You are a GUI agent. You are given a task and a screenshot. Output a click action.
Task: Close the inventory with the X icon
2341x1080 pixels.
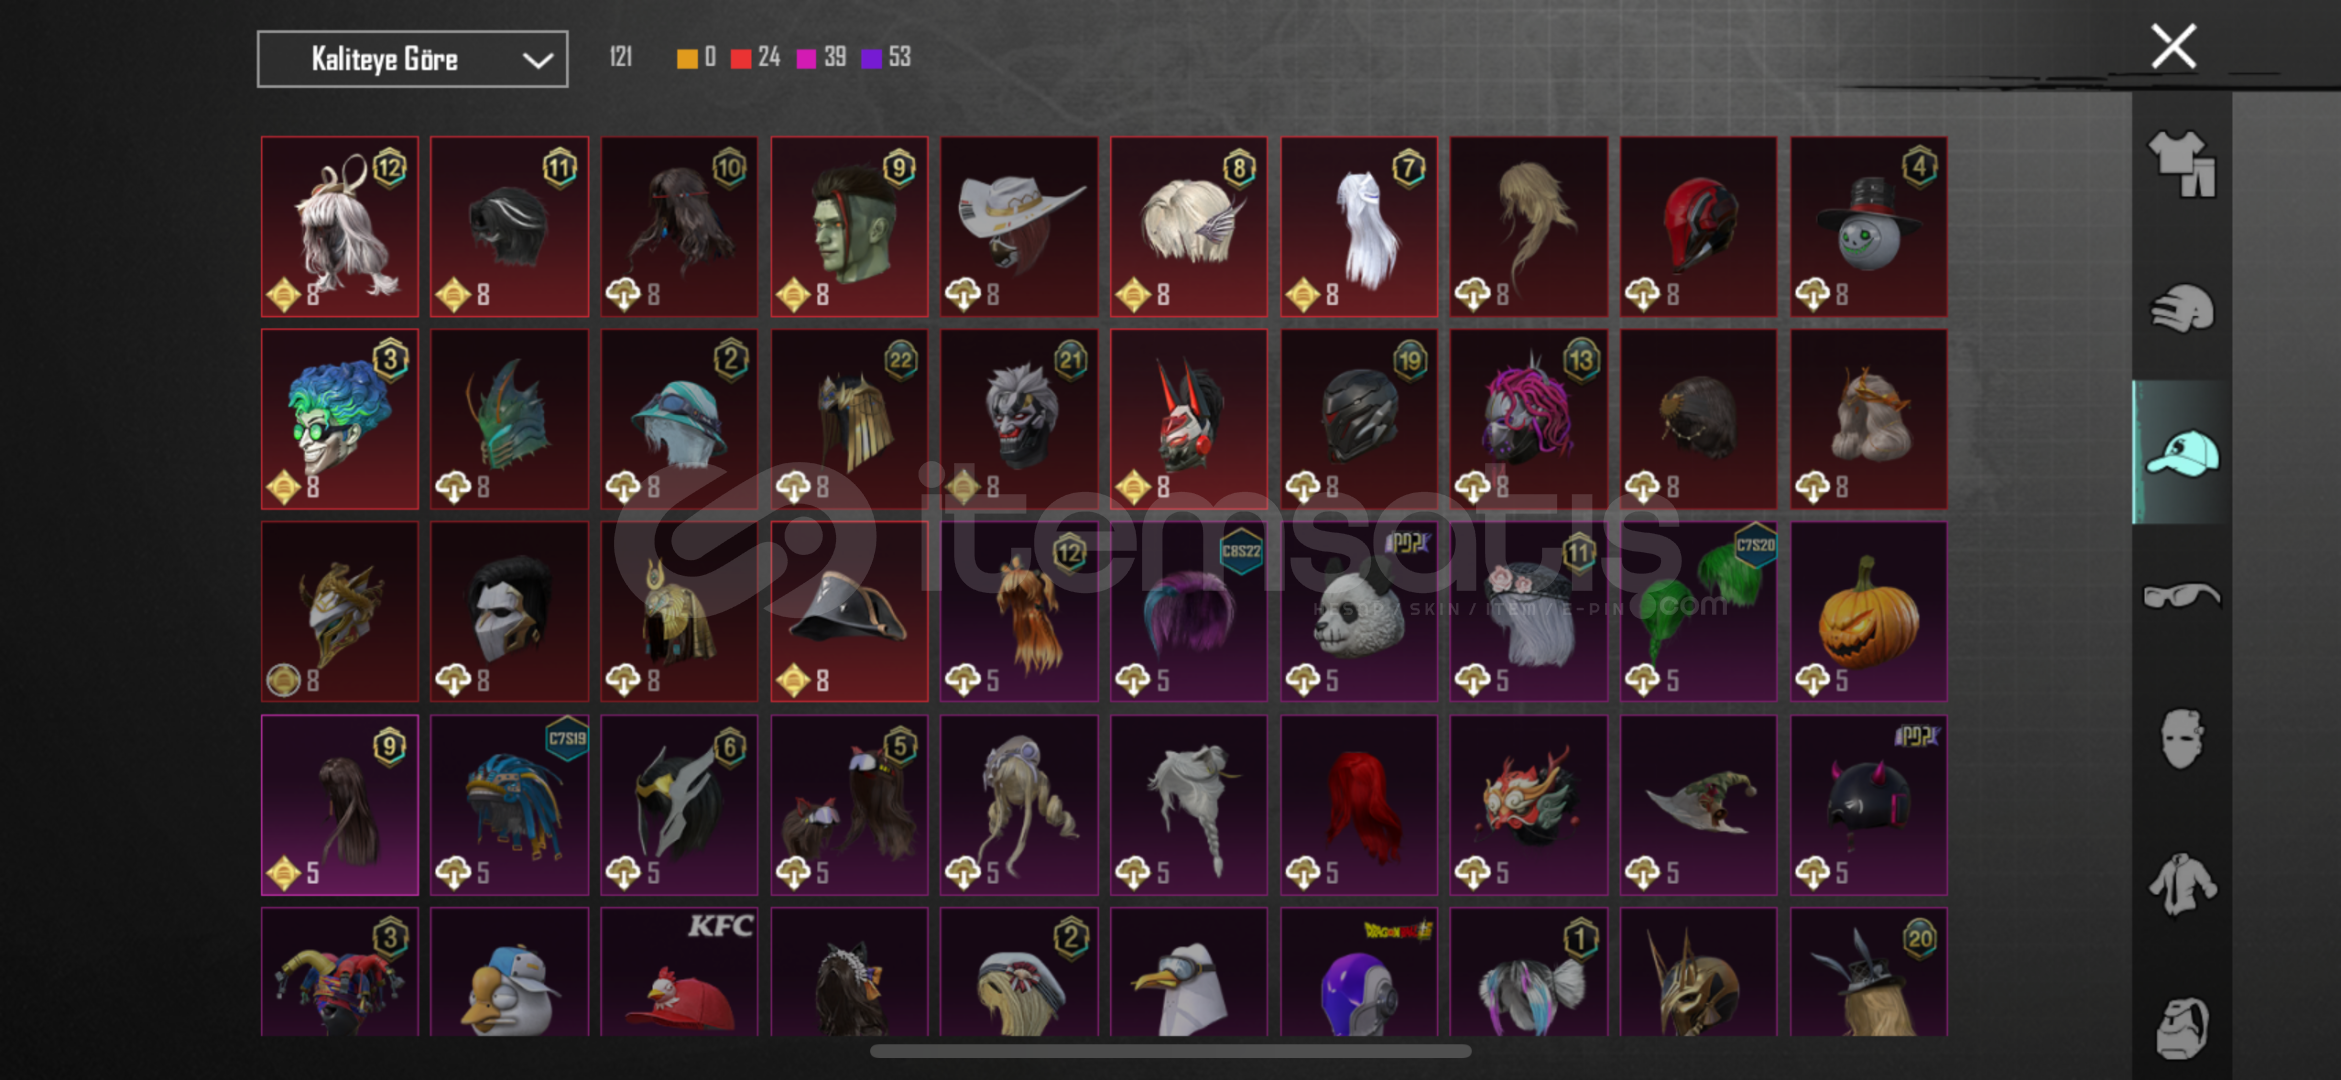pos(2174,47)
